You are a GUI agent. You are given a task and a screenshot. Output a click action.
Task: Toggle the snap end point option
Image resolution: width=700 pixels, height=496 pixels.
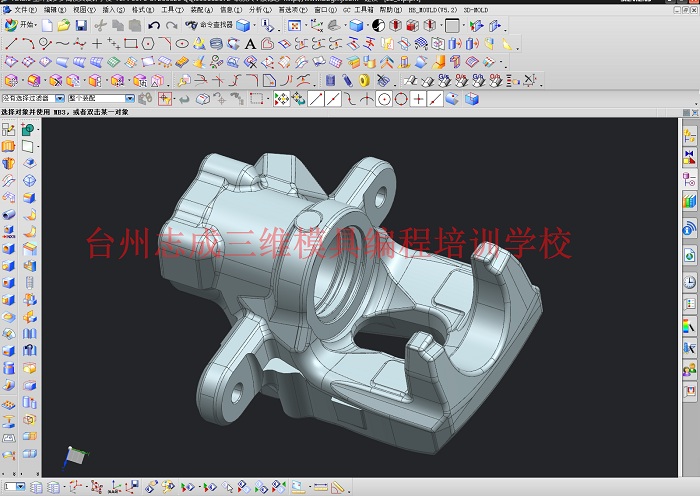(316, 99)
